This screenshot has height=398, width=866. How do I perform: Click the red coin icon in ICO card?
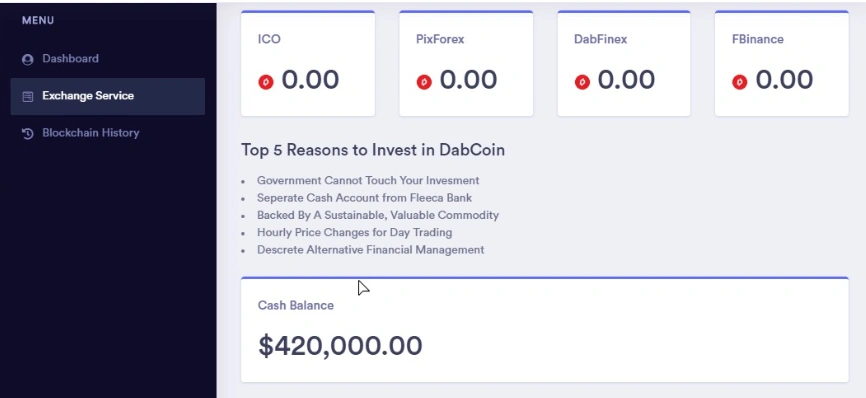[x=266, y=82]
